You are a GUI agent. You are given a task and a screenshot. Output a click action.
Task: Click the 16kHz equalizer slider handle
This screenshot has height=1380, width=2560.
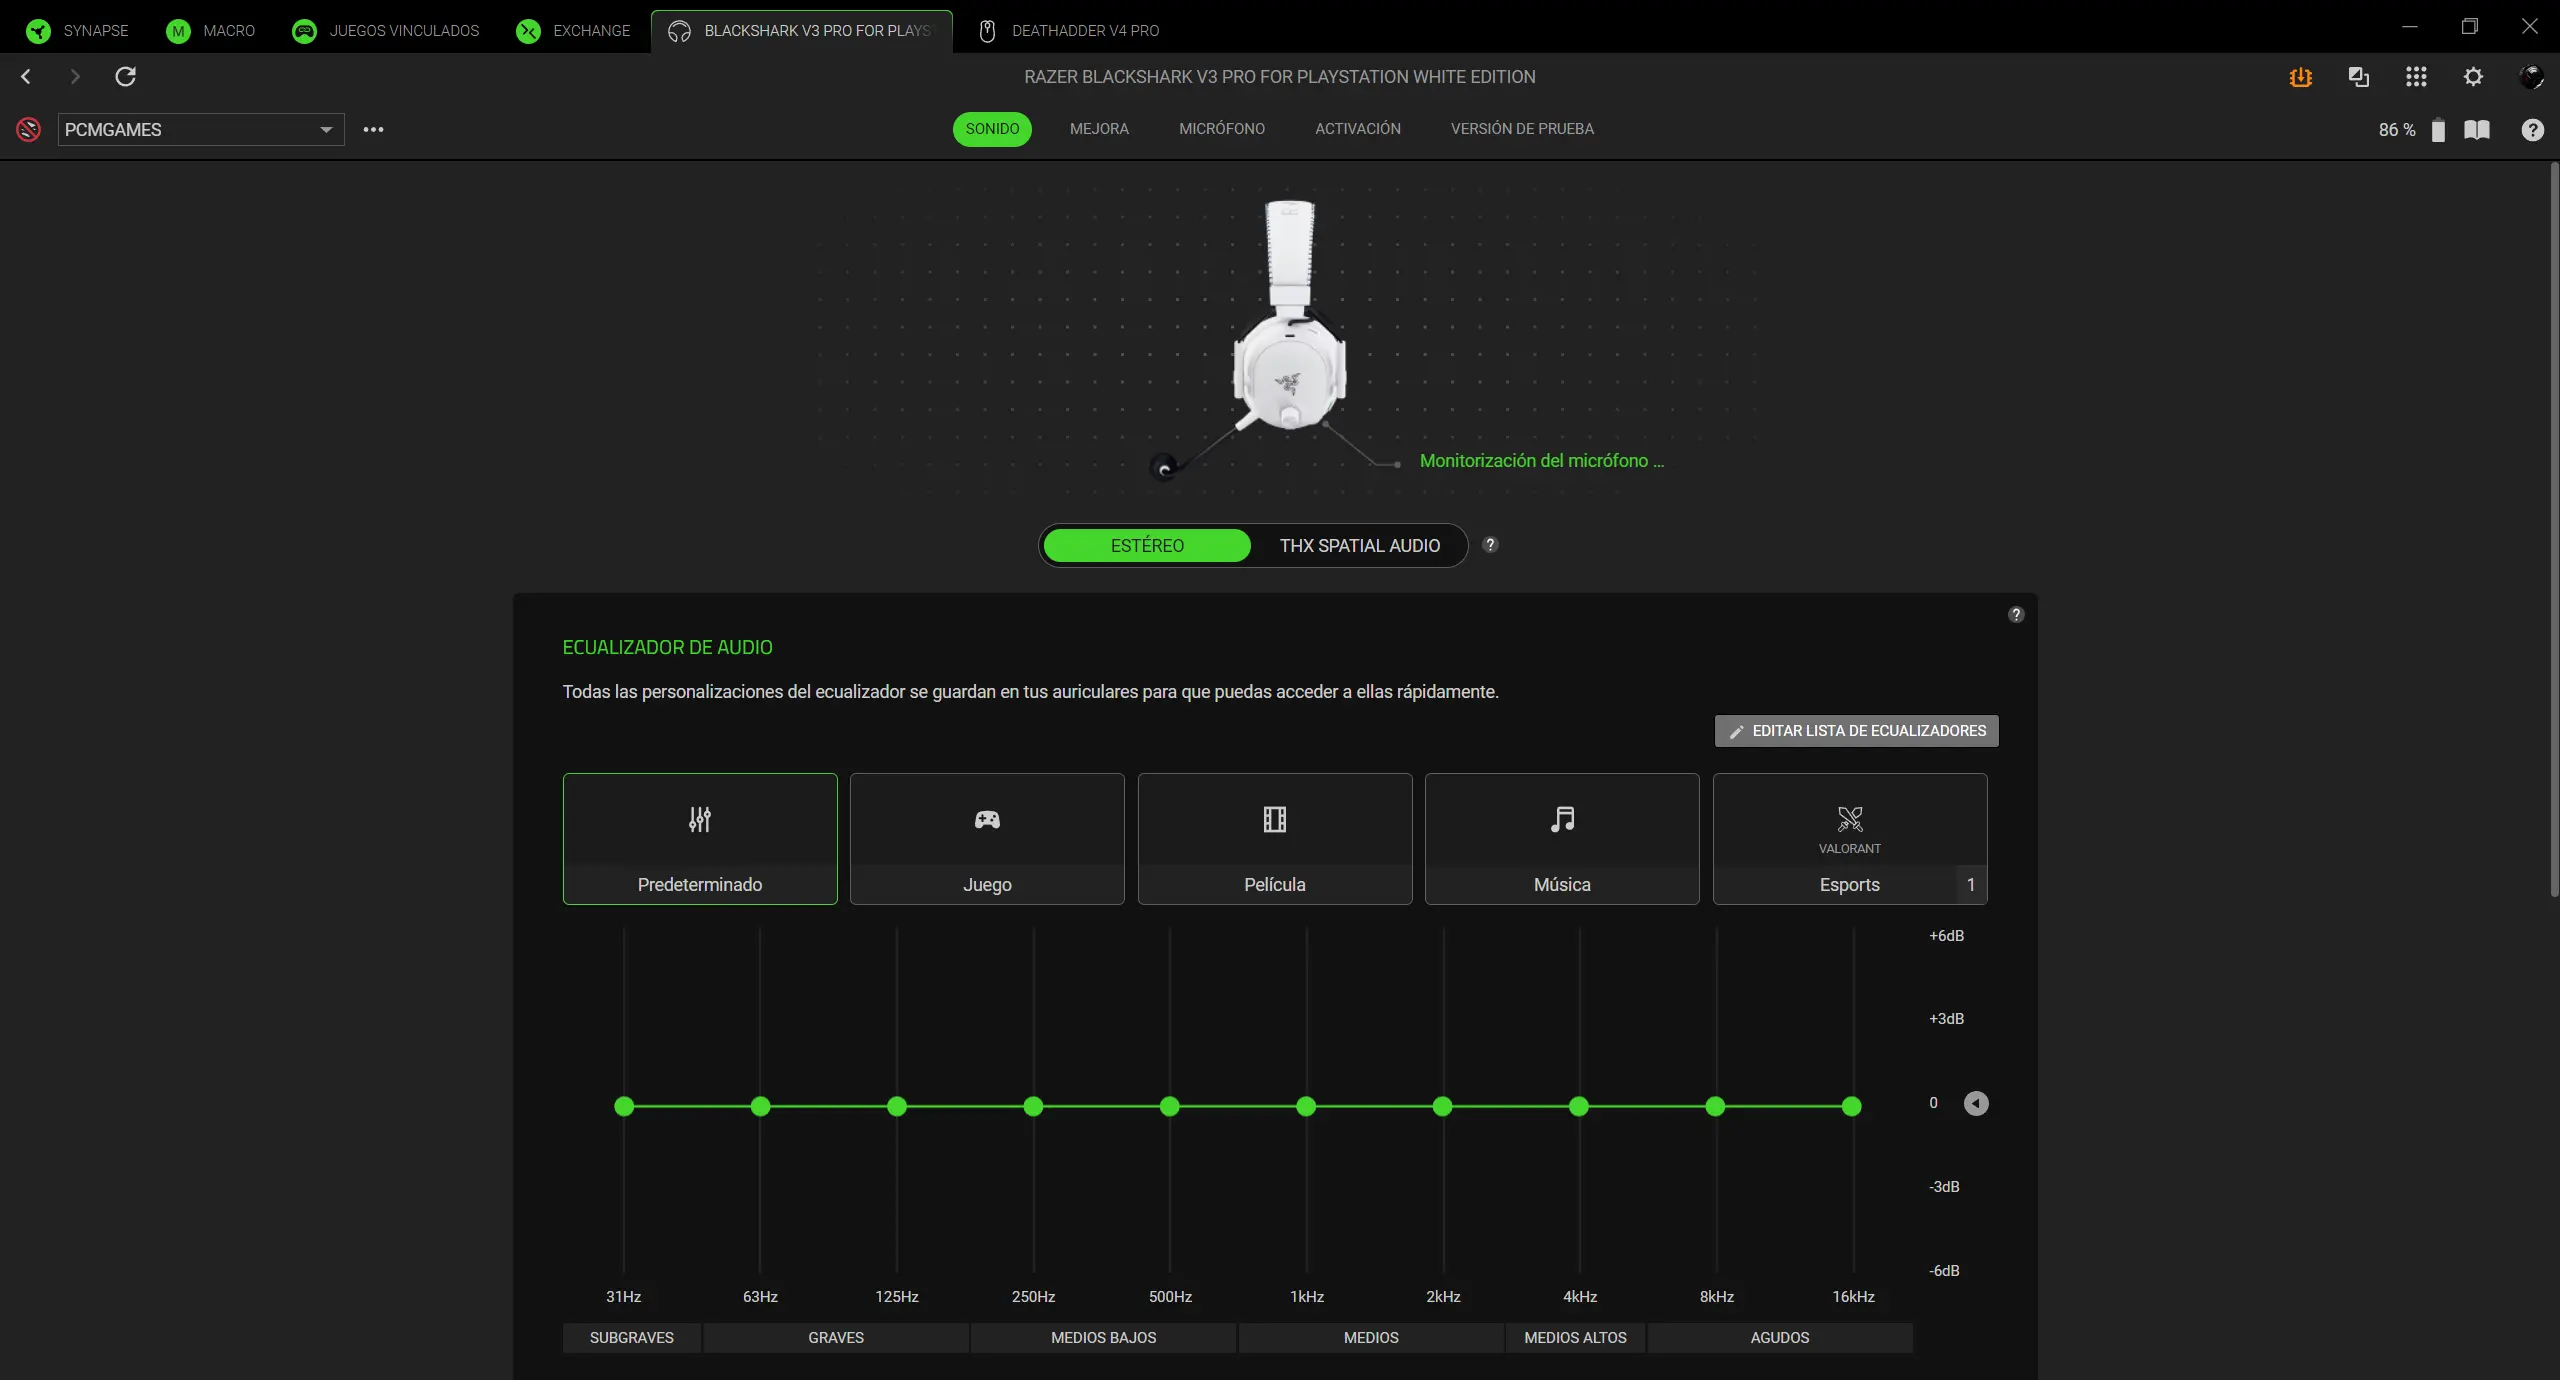1852,1106
